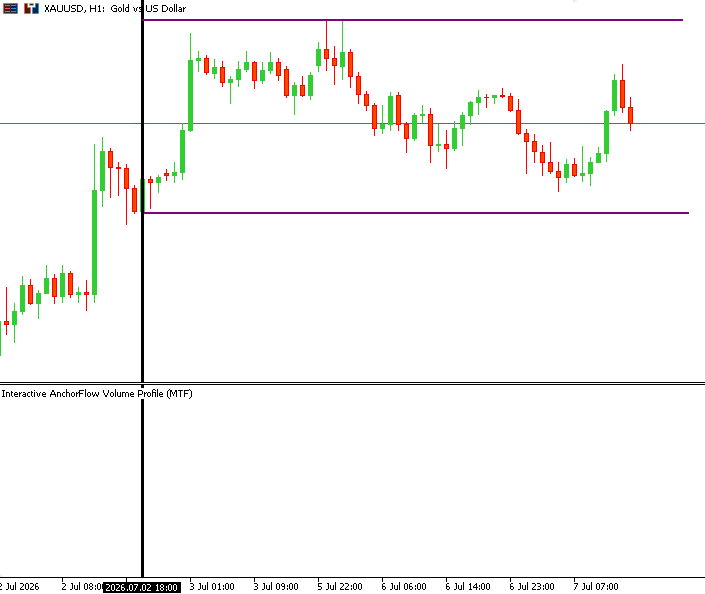
Task: Click the 3 Jul 09:00 axis label
Action: pyautogui.click(x=276, y=587)
